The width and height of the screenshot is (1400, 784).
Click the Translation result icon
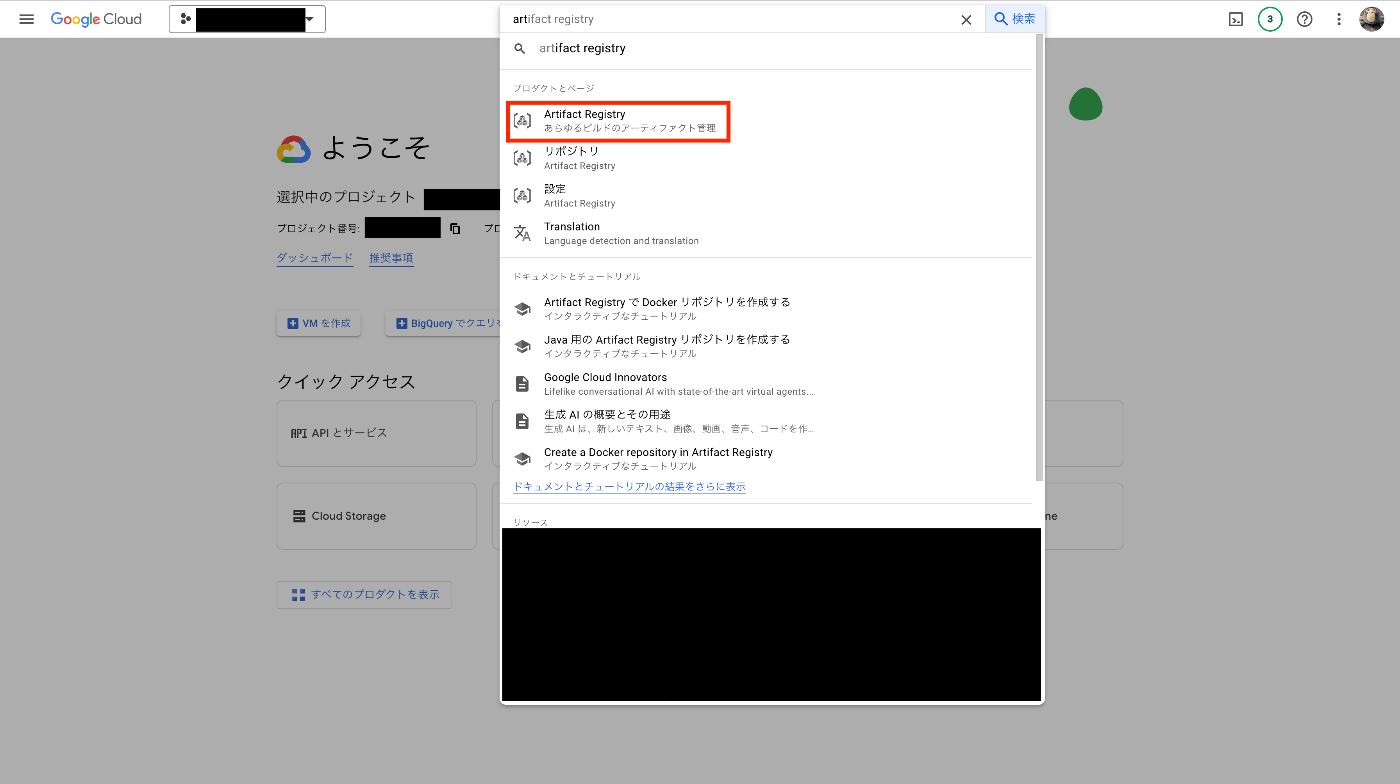pos(522,233)
